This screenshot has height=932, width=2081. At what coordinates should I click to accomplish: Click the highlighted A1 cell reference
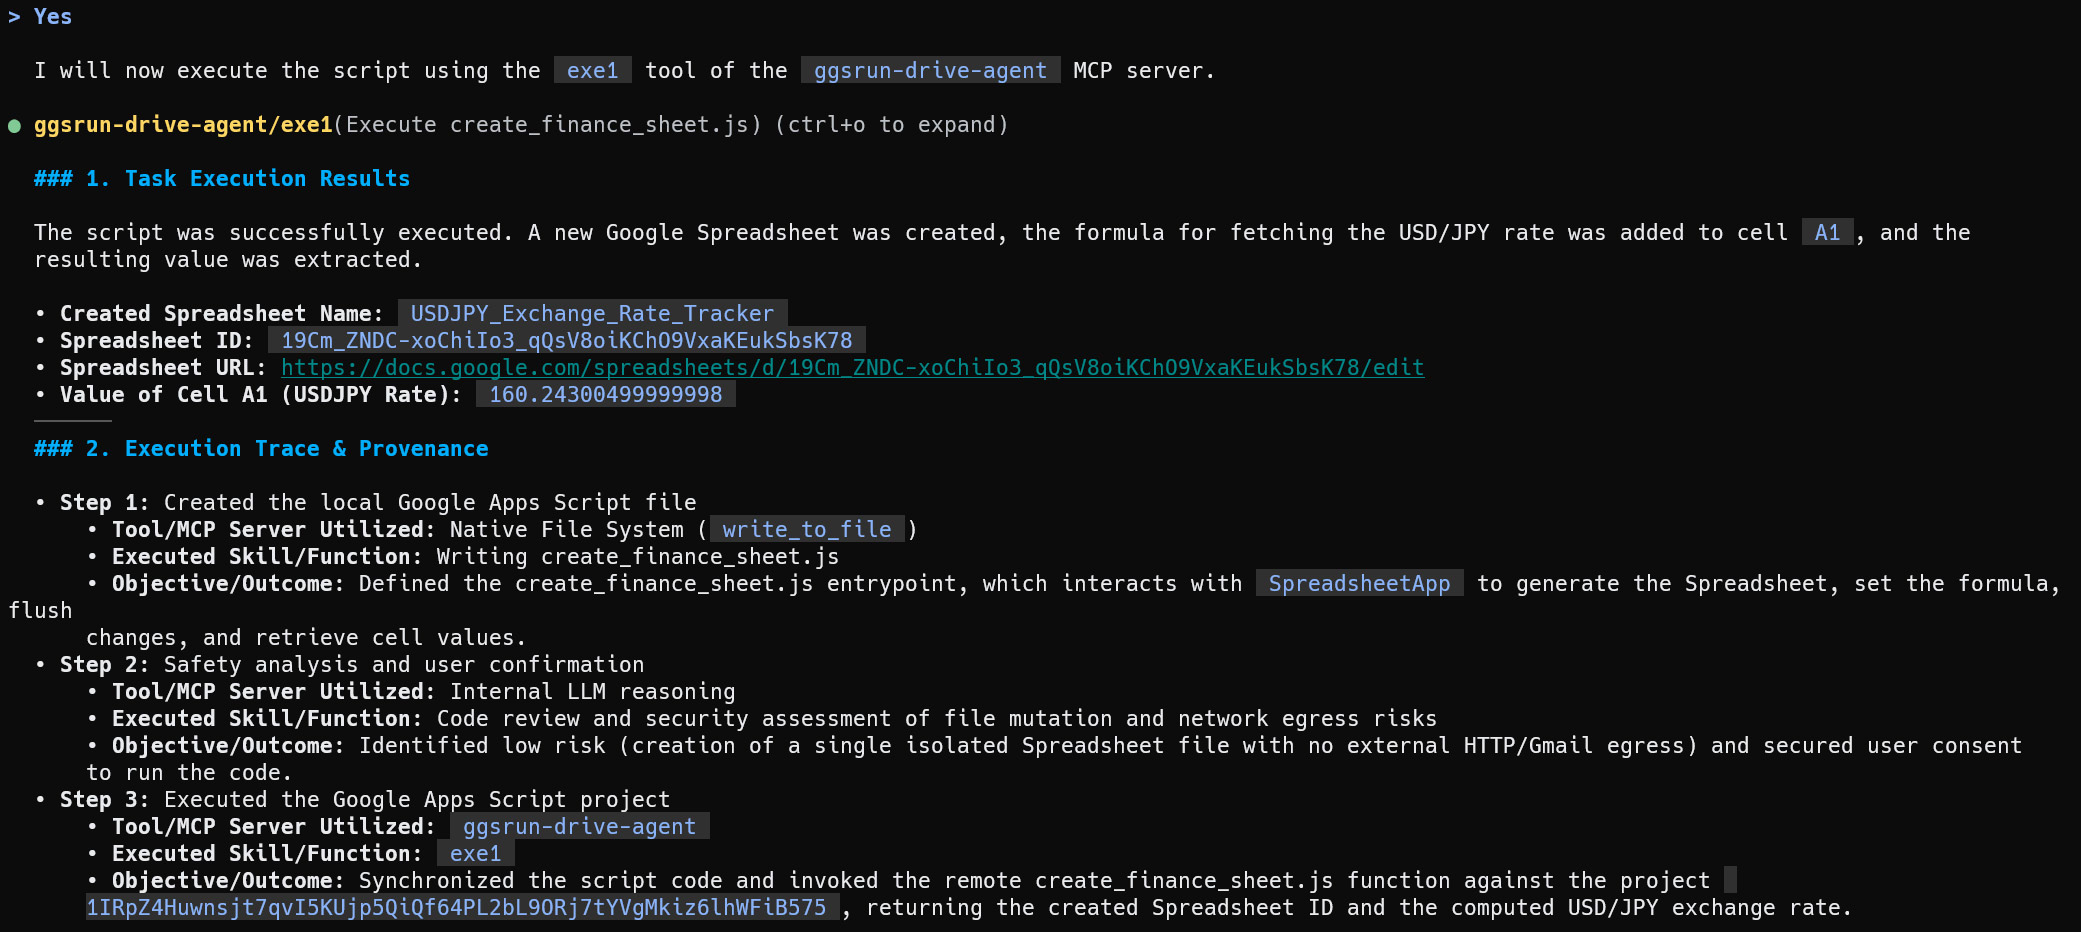pyautogui.click(x=1827, y=233)
